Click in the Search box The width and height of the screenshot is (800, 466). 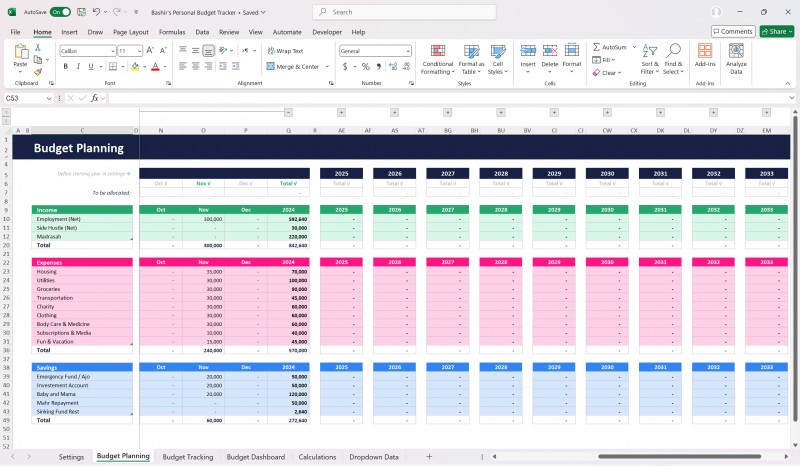pyautogui.click(x=404, y=12)
